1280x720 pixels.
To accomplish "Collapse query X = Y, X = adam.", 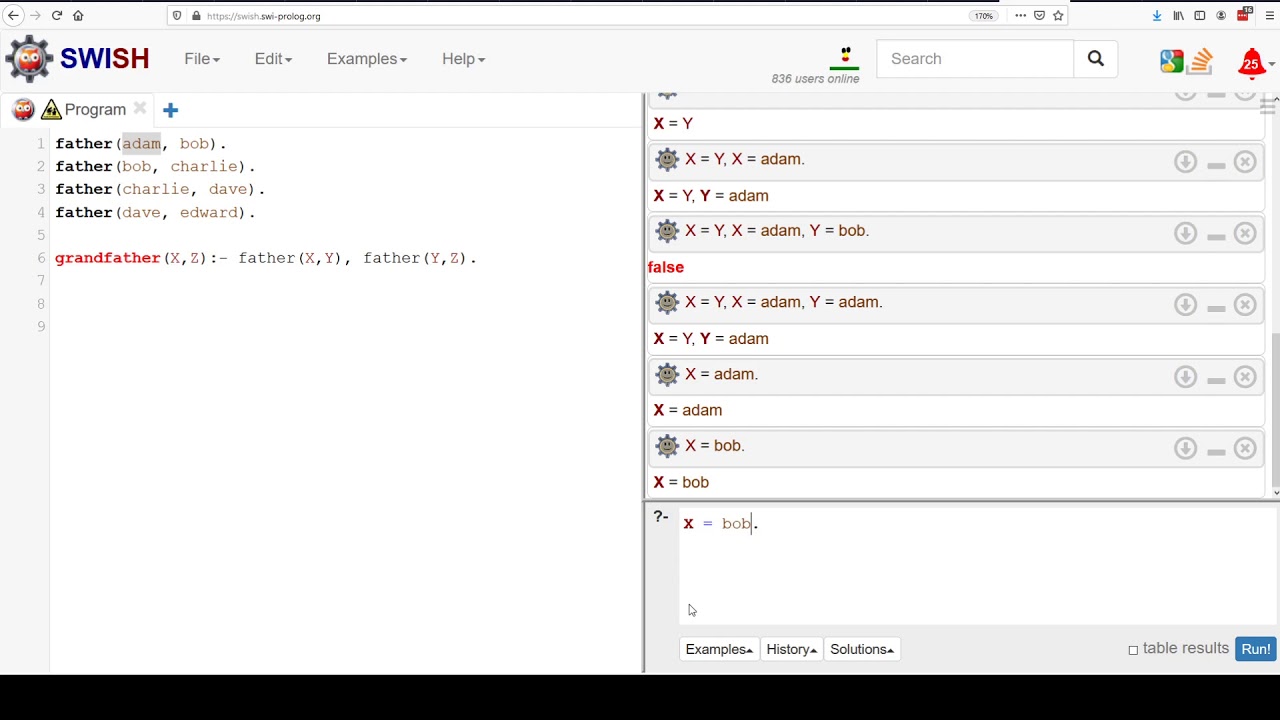I will point(1216,165).
